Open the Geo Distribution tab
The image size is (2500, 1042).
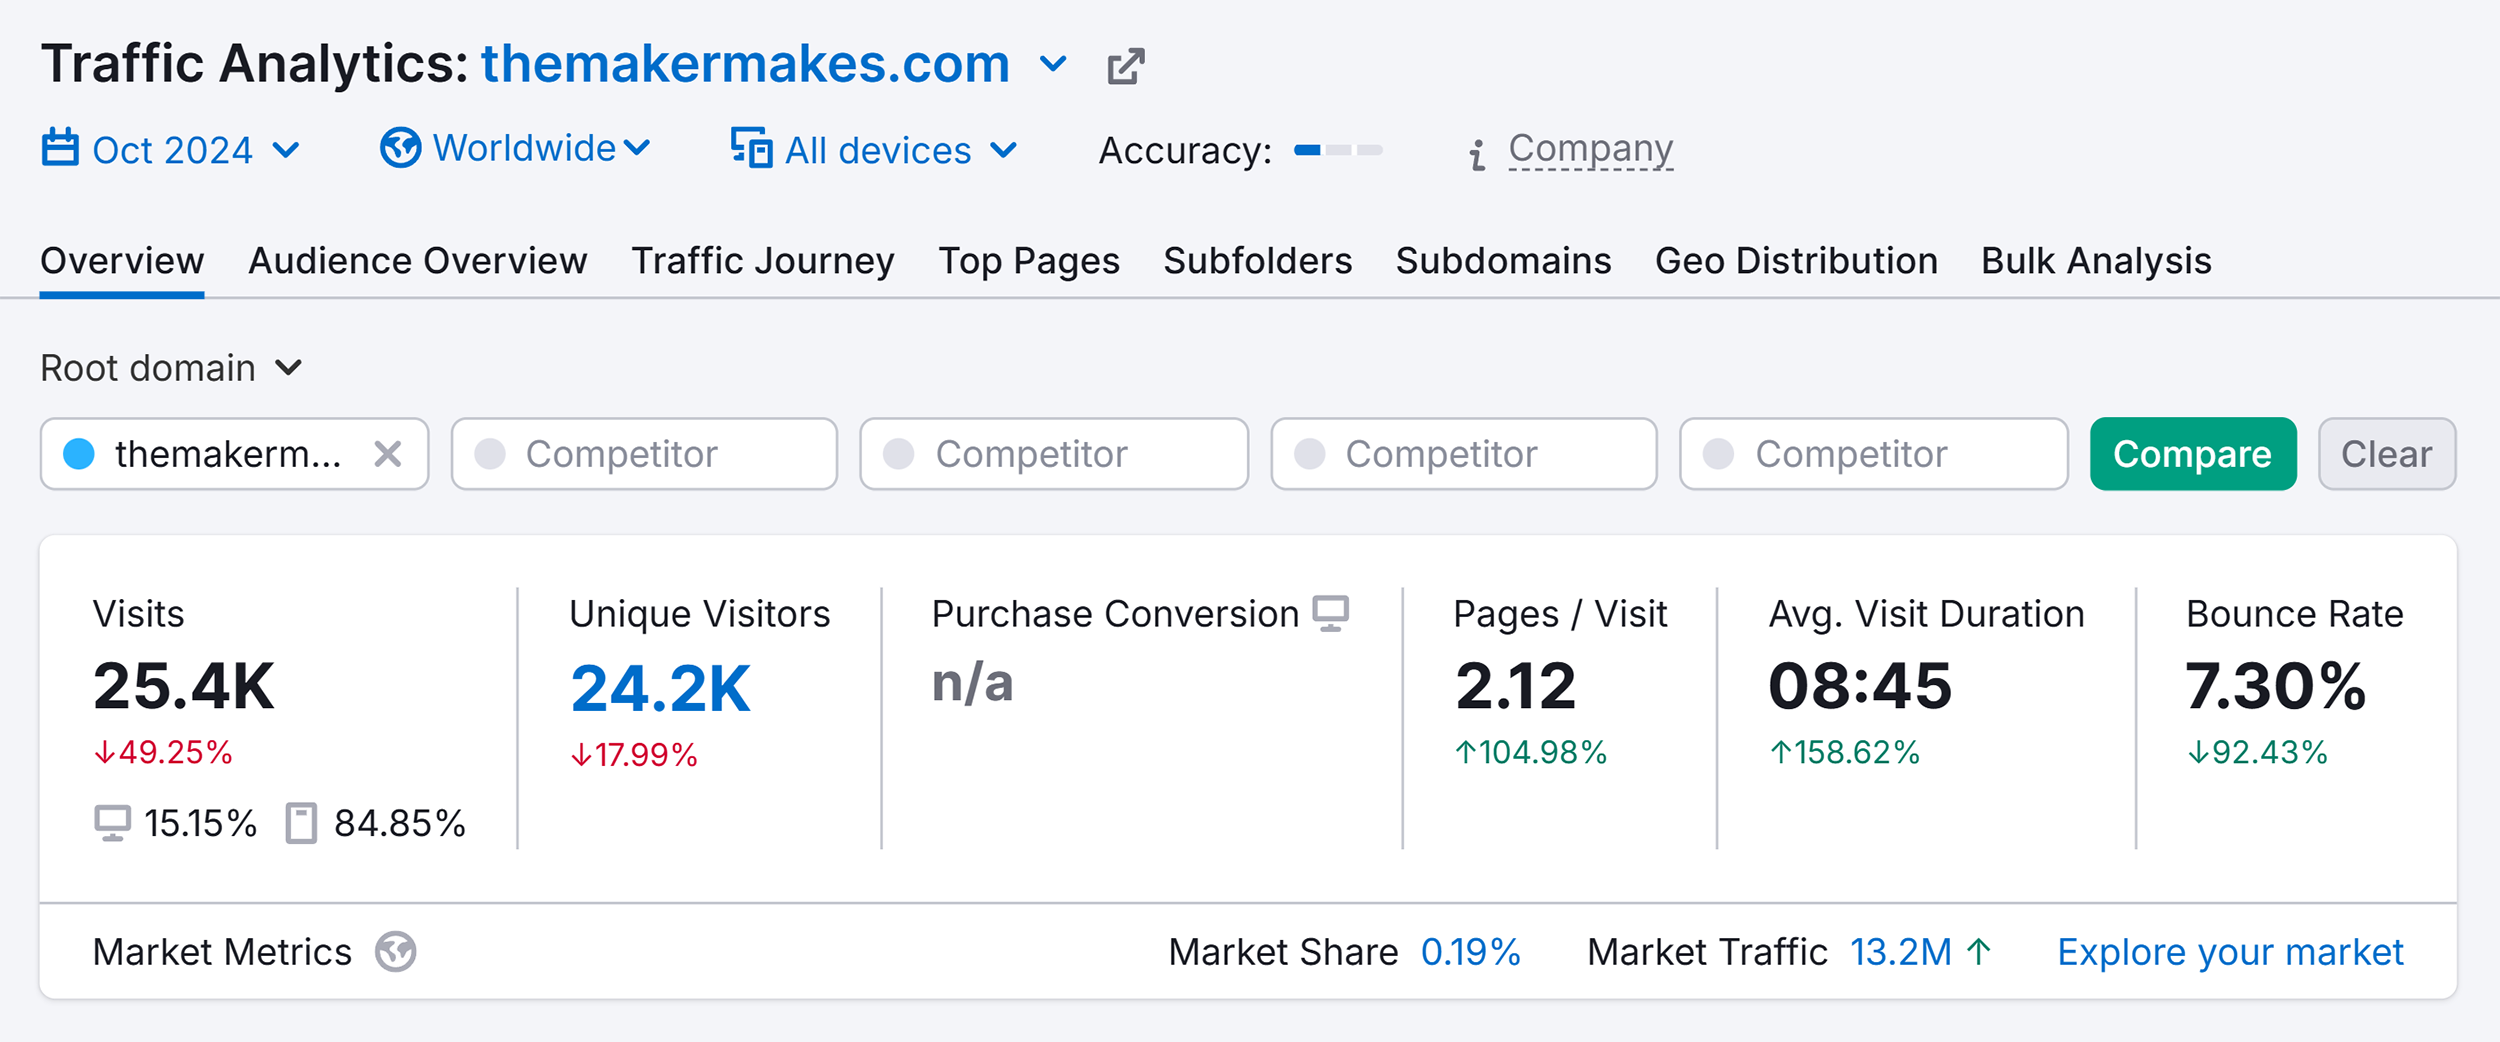[x=1797, y=261]
